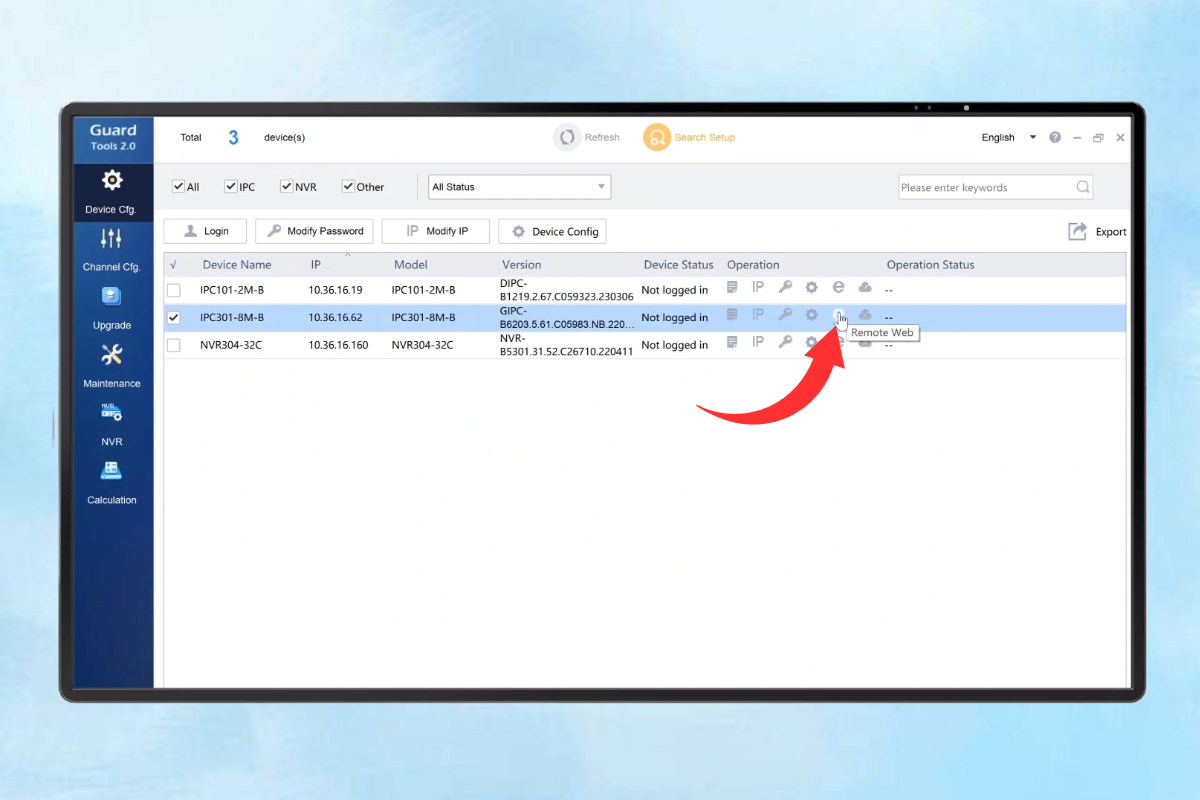This screenshot has height=800, width=1200.
Task: Click the search magnifier icon
Action: 1082,187
